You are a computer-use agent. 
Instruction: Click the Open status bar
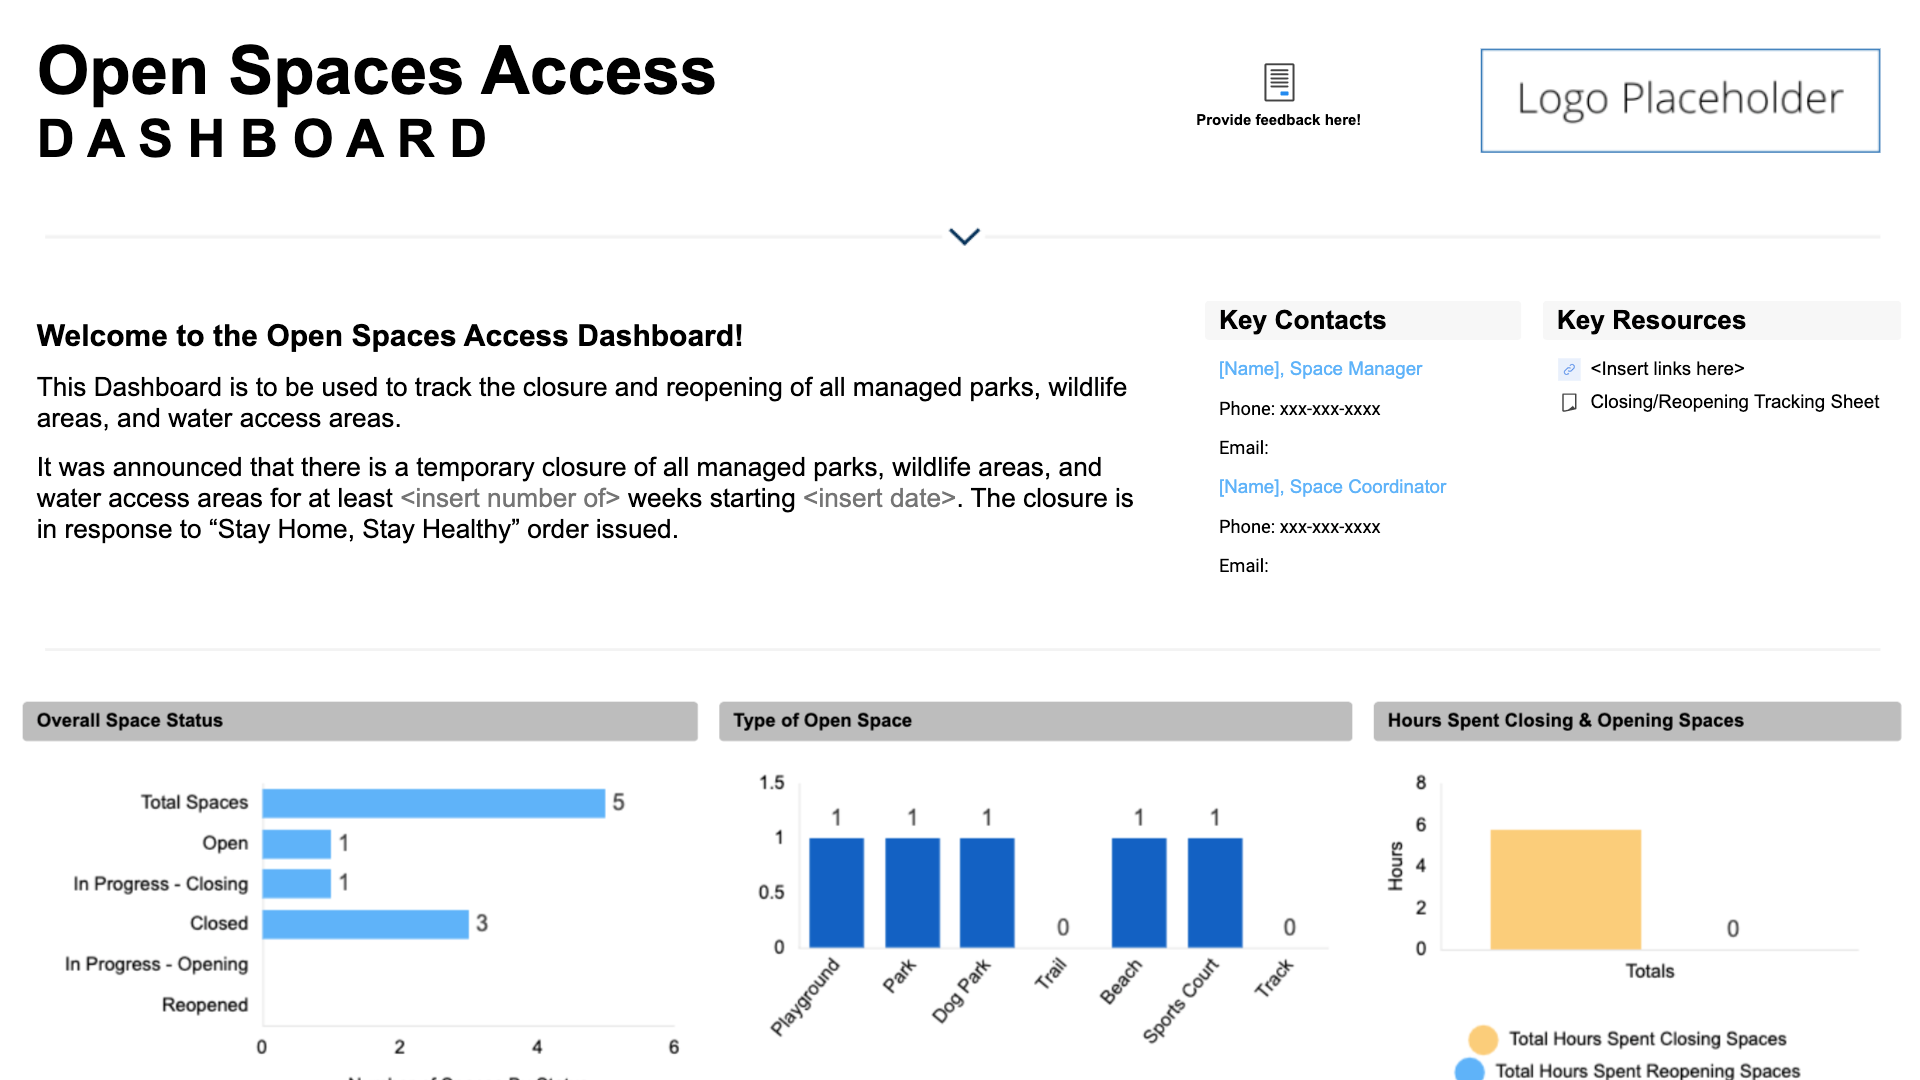point(297,844)
